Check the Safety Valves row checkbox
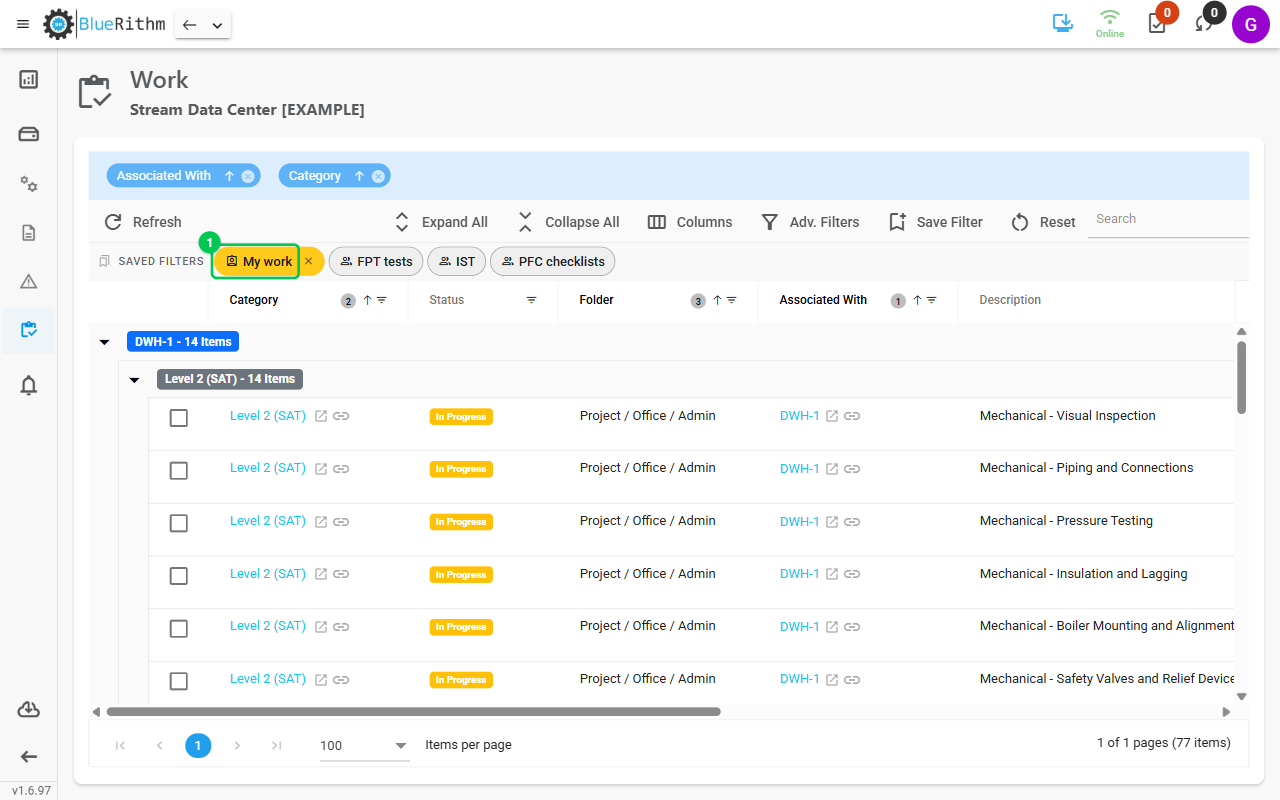This screenshot has width=1280, height=800. (179, 681)
